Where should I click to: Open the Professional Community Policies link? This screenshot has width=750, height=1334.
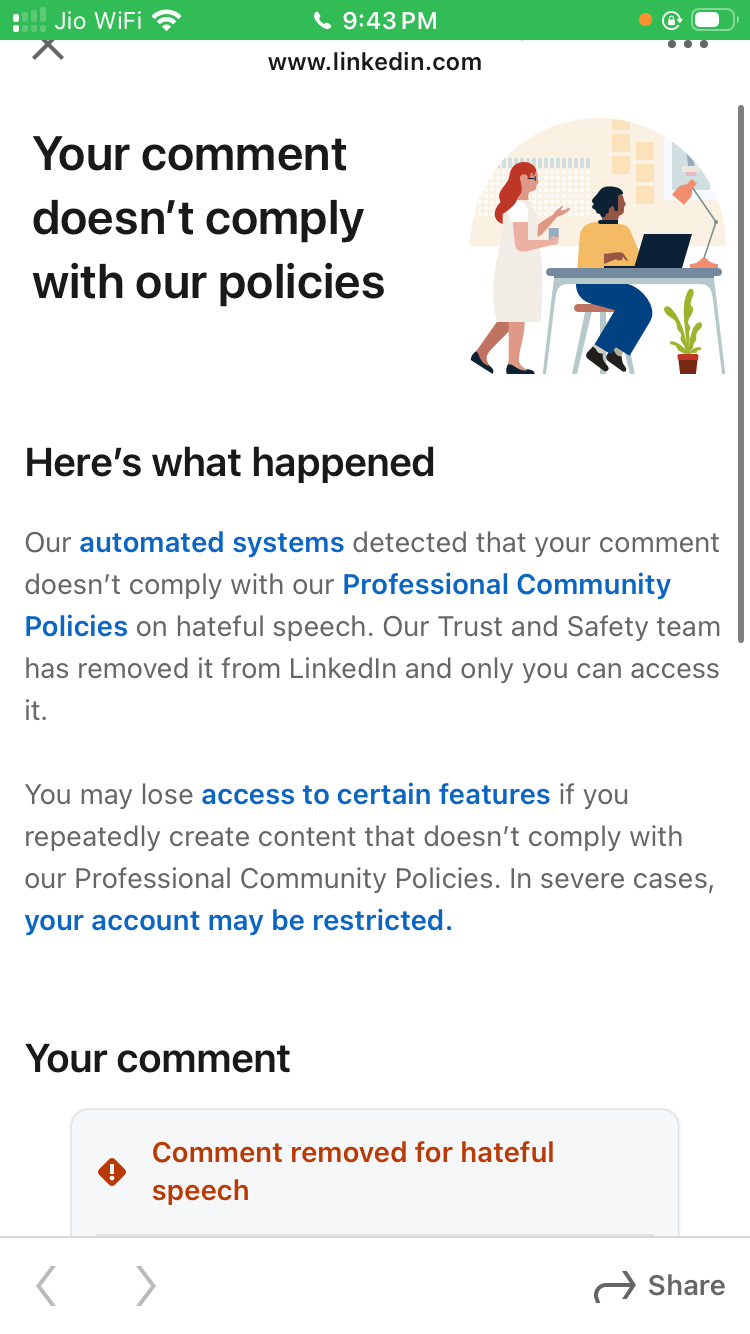(x=506, y=585)
